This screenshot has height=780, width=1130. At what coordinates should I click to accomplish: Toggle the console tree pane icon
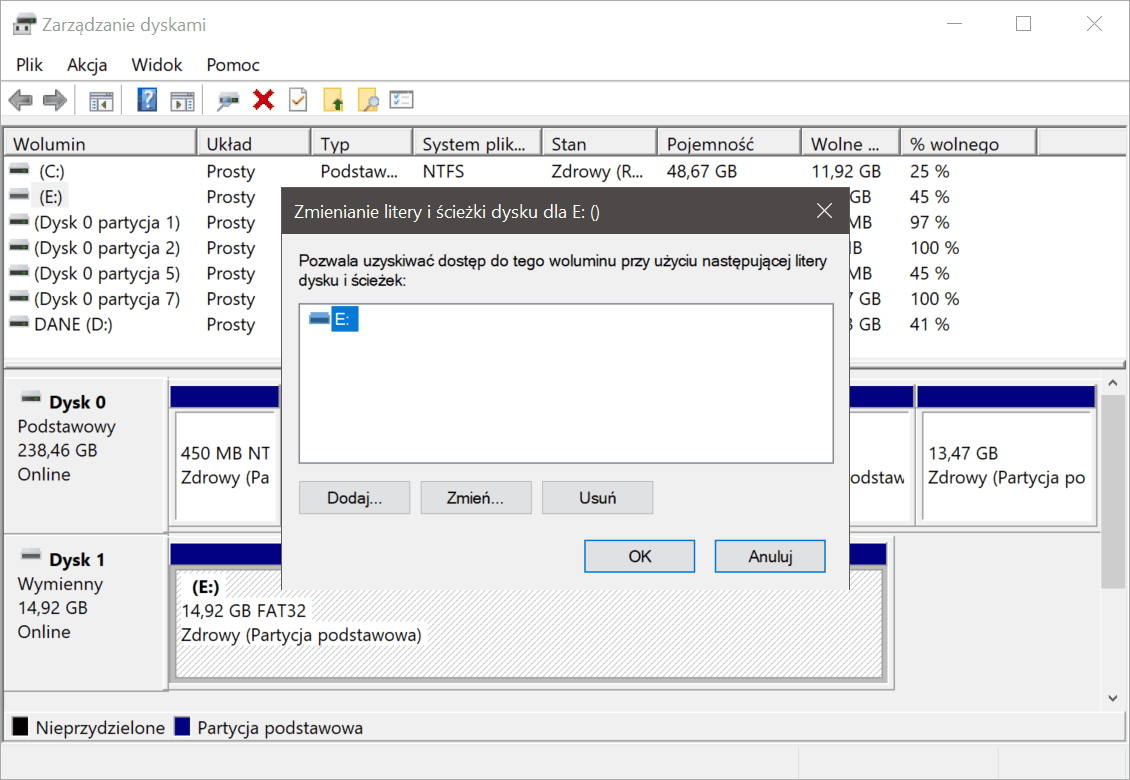(x=101, y=100)
